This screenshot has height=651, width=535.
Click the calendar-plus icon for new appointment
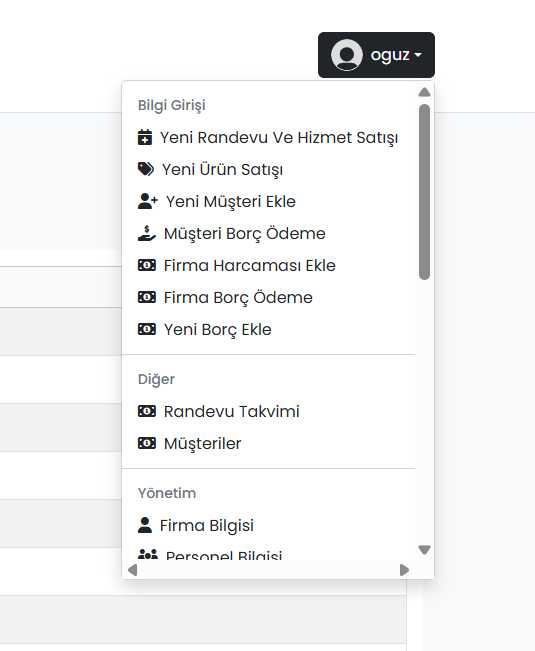coord(144,137)
